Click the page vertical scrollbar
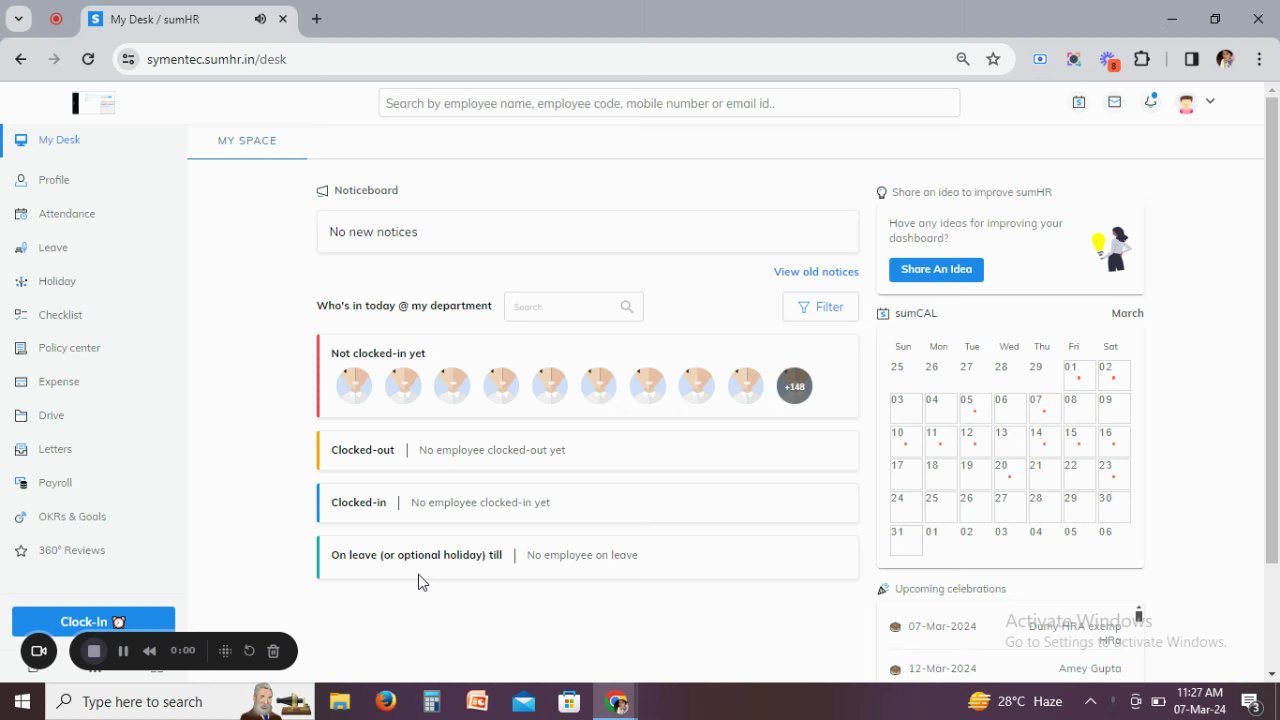1280x720 pixels. [1272, 330]
